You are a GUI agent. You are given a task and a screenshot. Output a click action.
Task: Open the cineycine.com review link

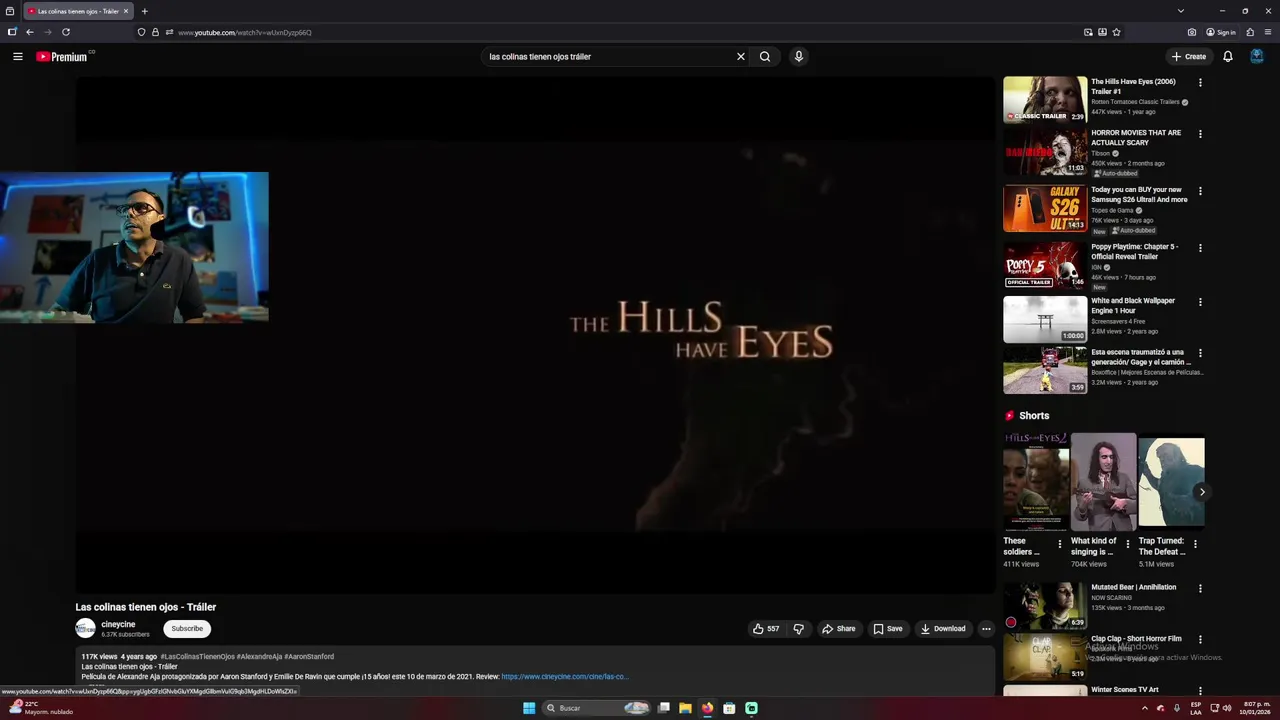(x=565, y=677)
